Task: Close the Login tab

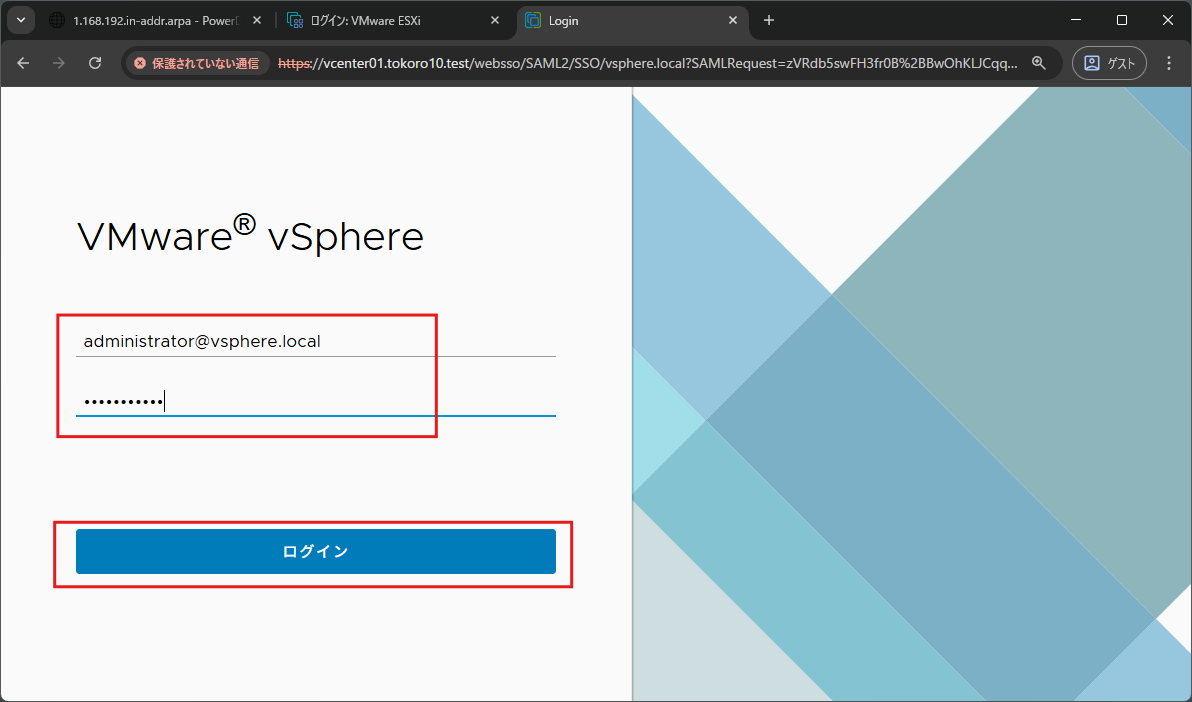Action: point(733,21)
